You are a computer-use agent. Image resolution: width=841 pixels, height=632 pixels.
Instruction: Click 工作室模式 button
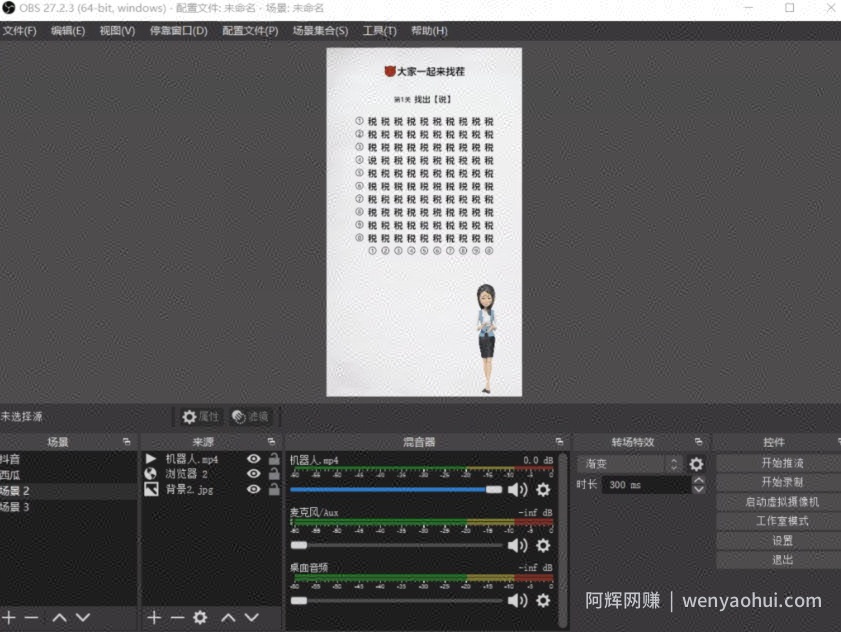(x=782, y=521)
